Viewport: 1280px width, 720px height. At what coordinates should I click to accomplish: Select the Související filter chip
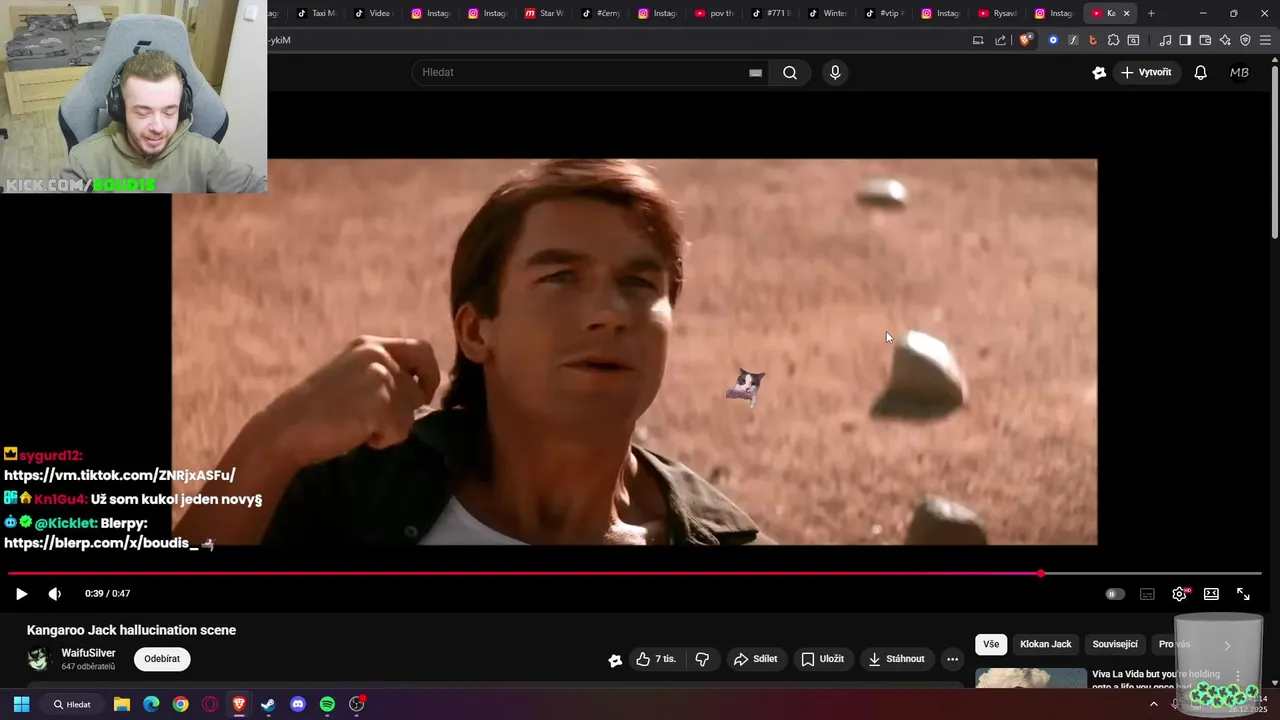[x=1115, y=644]
